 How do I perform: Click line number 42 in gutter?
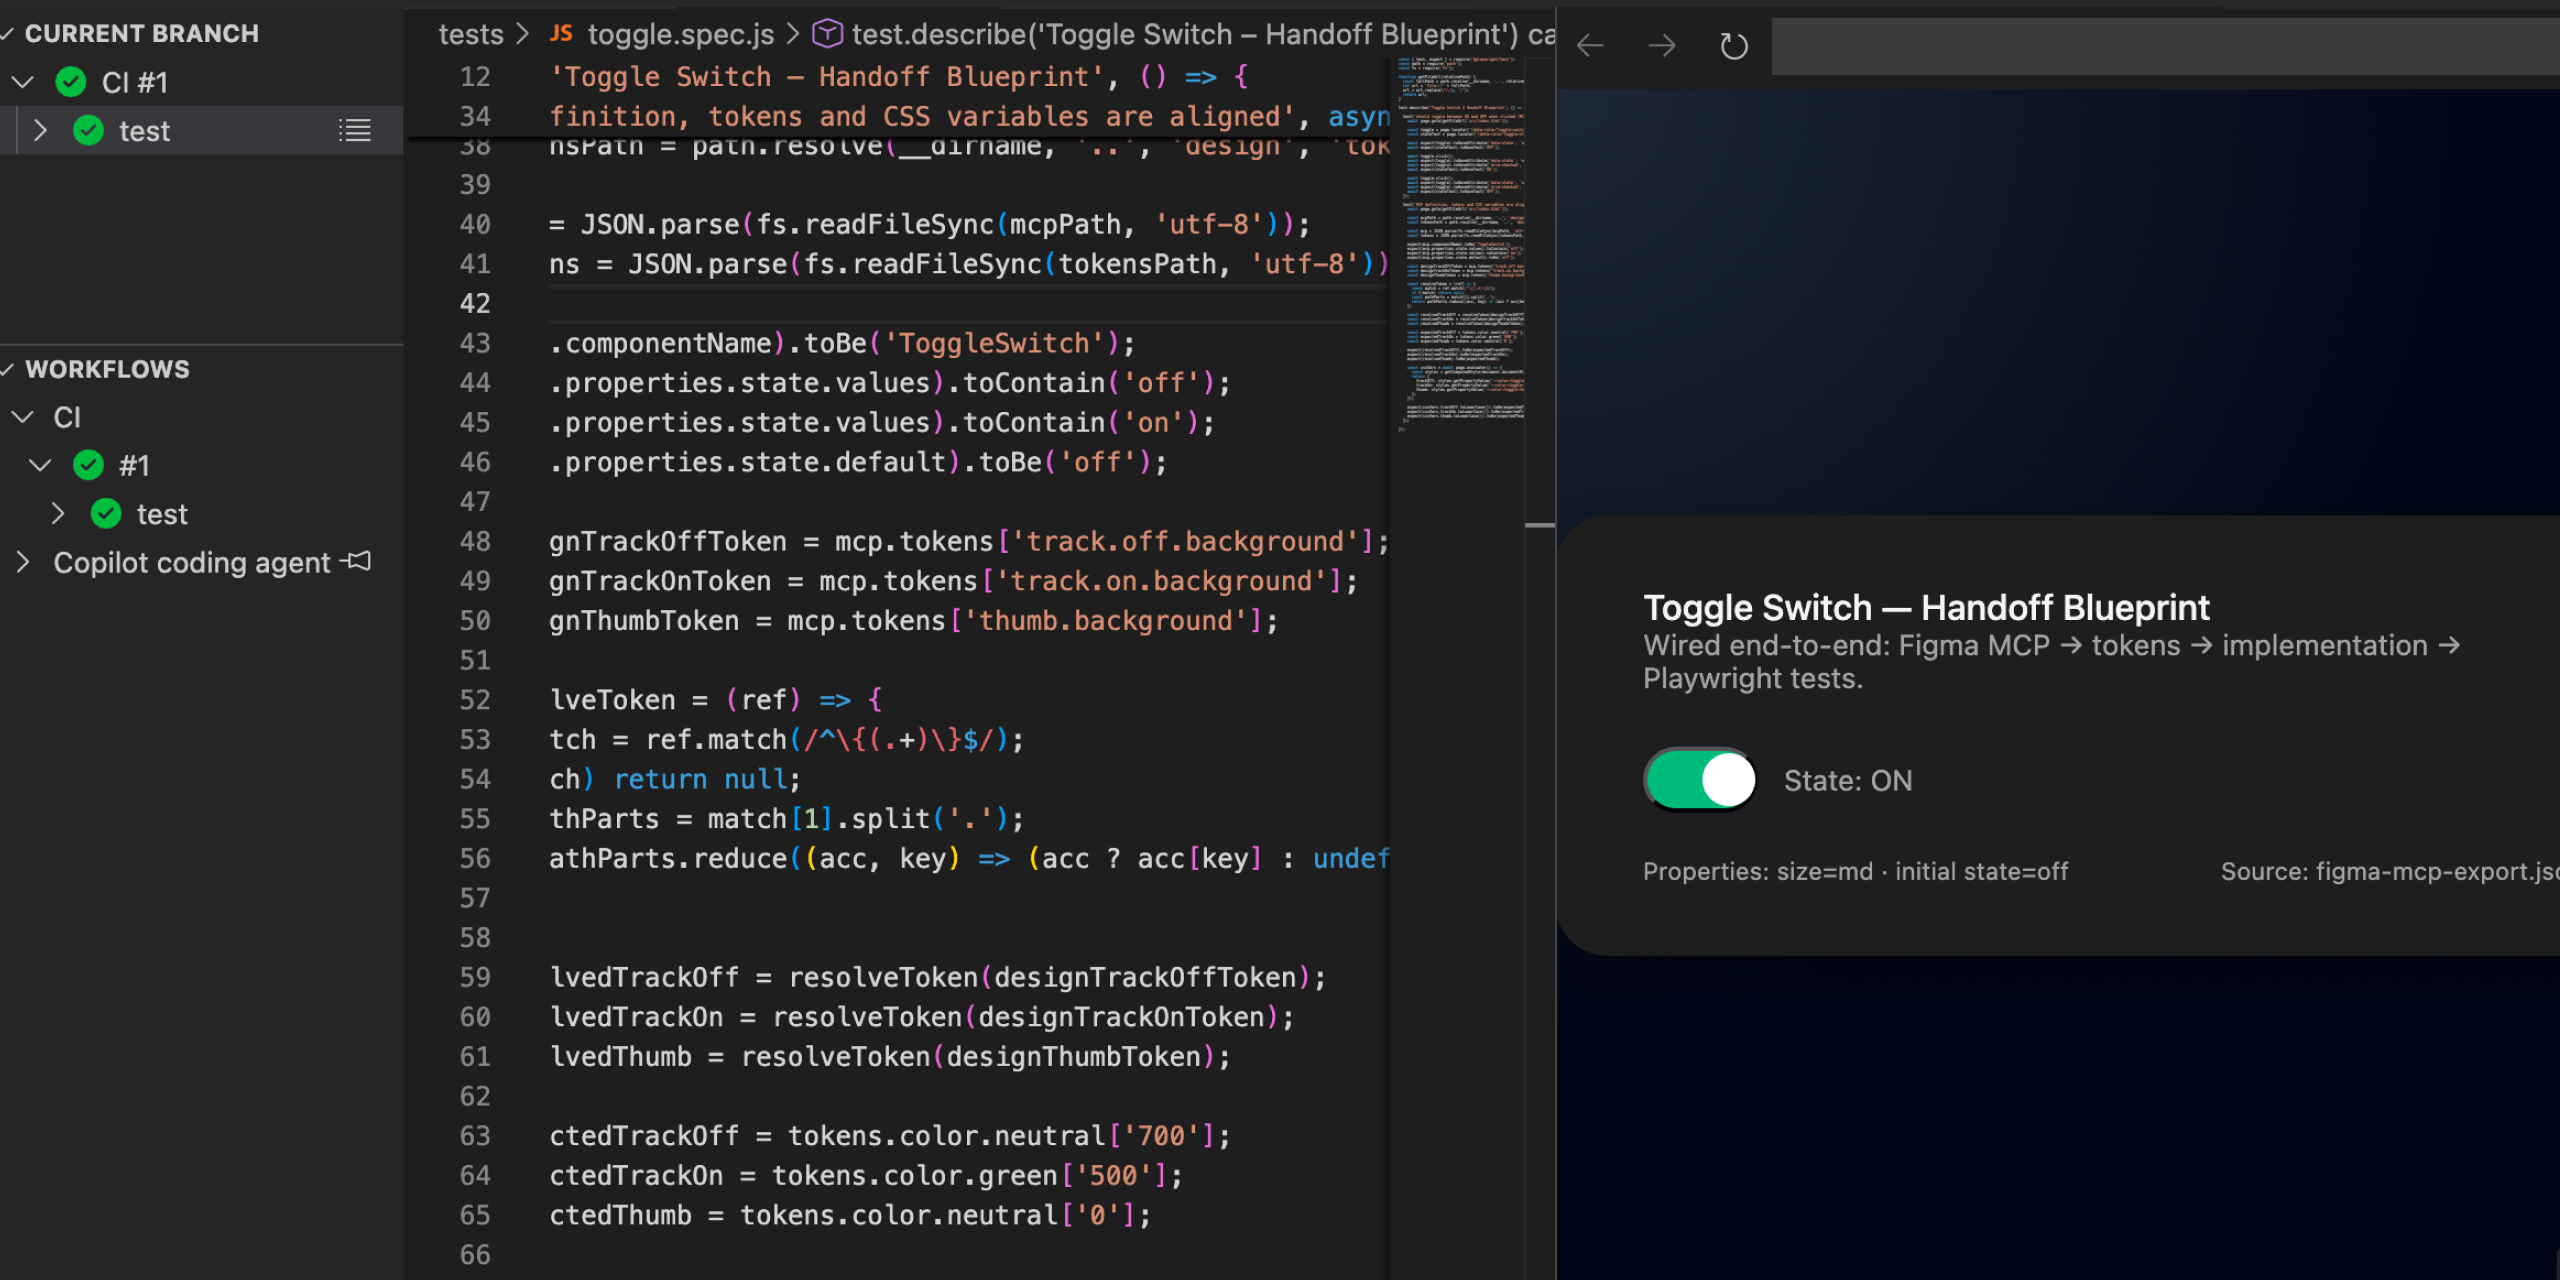pyautogui.click(x=475, y=303)
